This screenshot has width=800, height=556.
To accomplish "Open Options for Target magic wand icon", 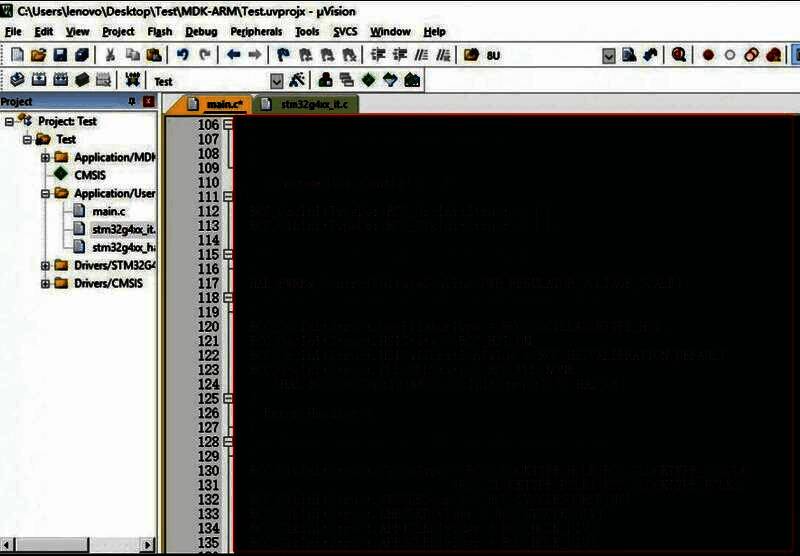I will (x=297, y=80).
